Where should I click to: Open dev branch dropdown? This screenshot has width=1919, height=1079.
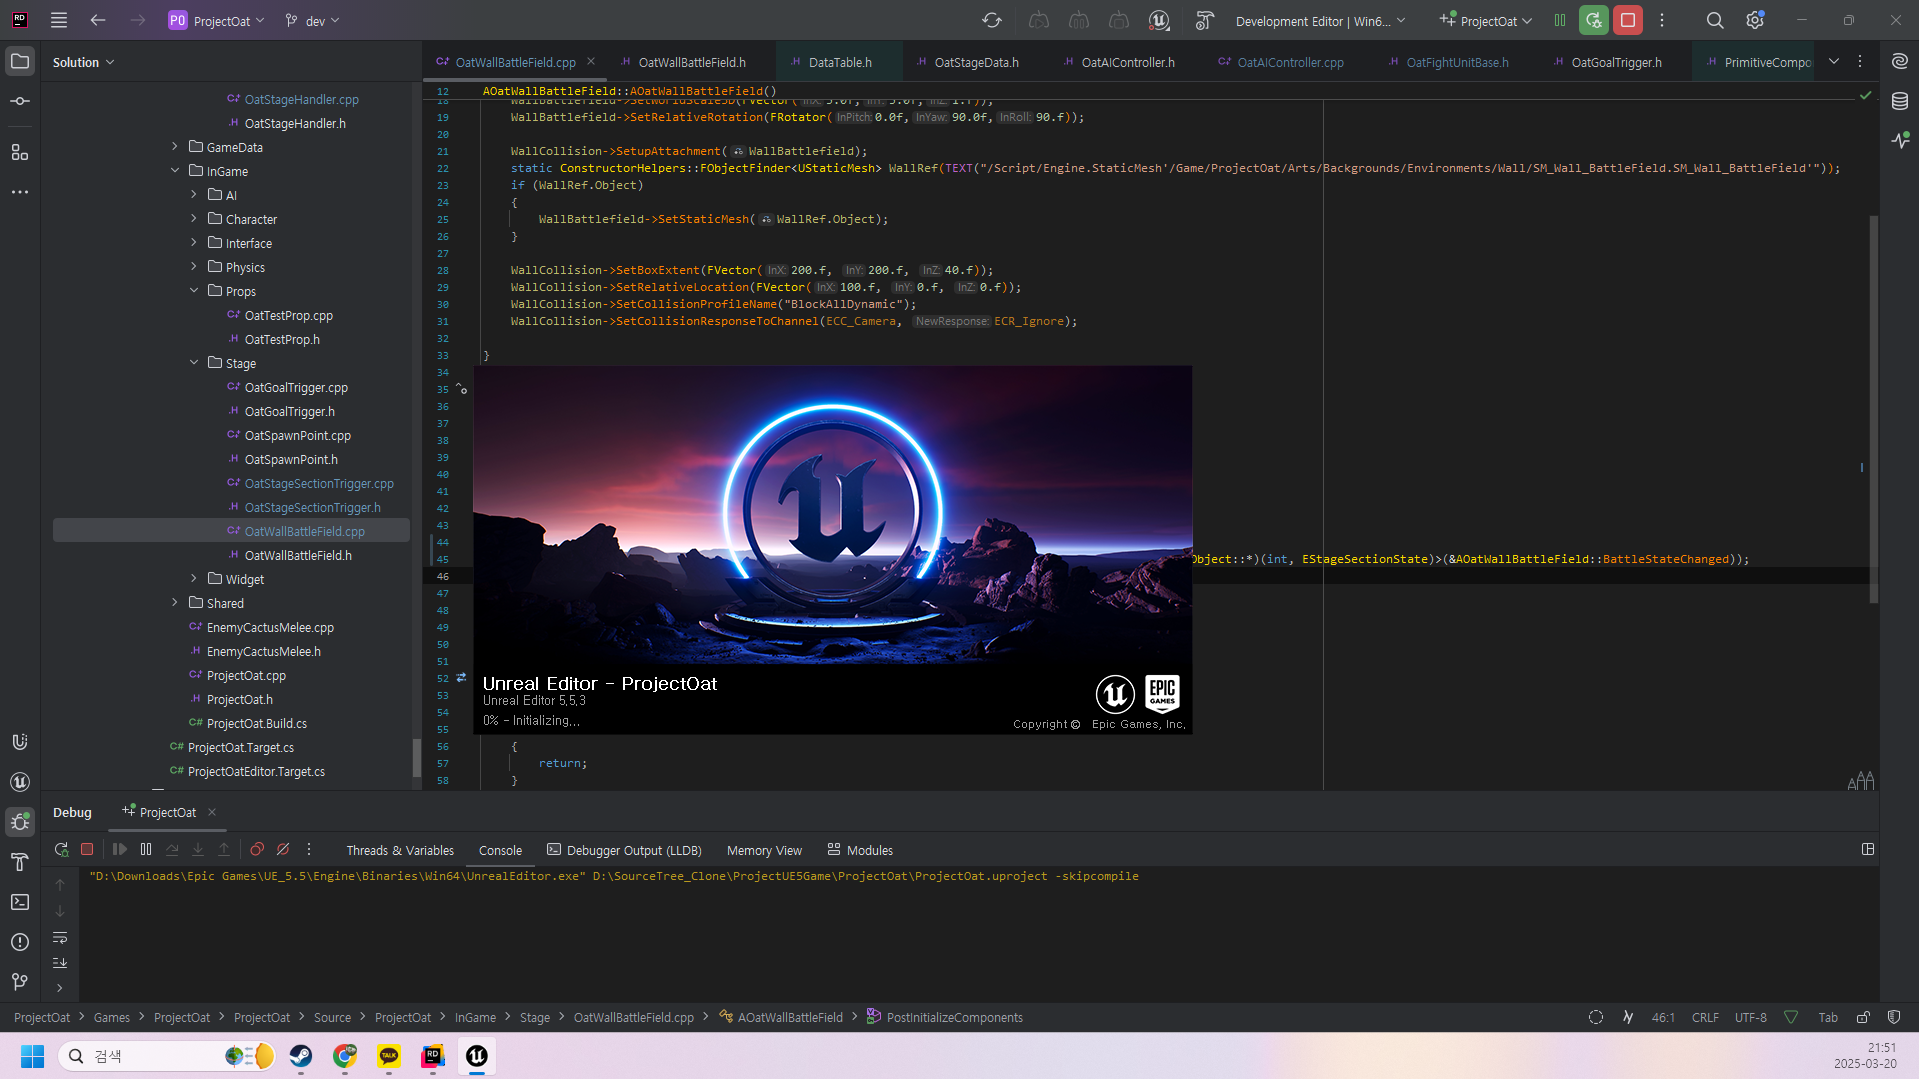point(312,20)
